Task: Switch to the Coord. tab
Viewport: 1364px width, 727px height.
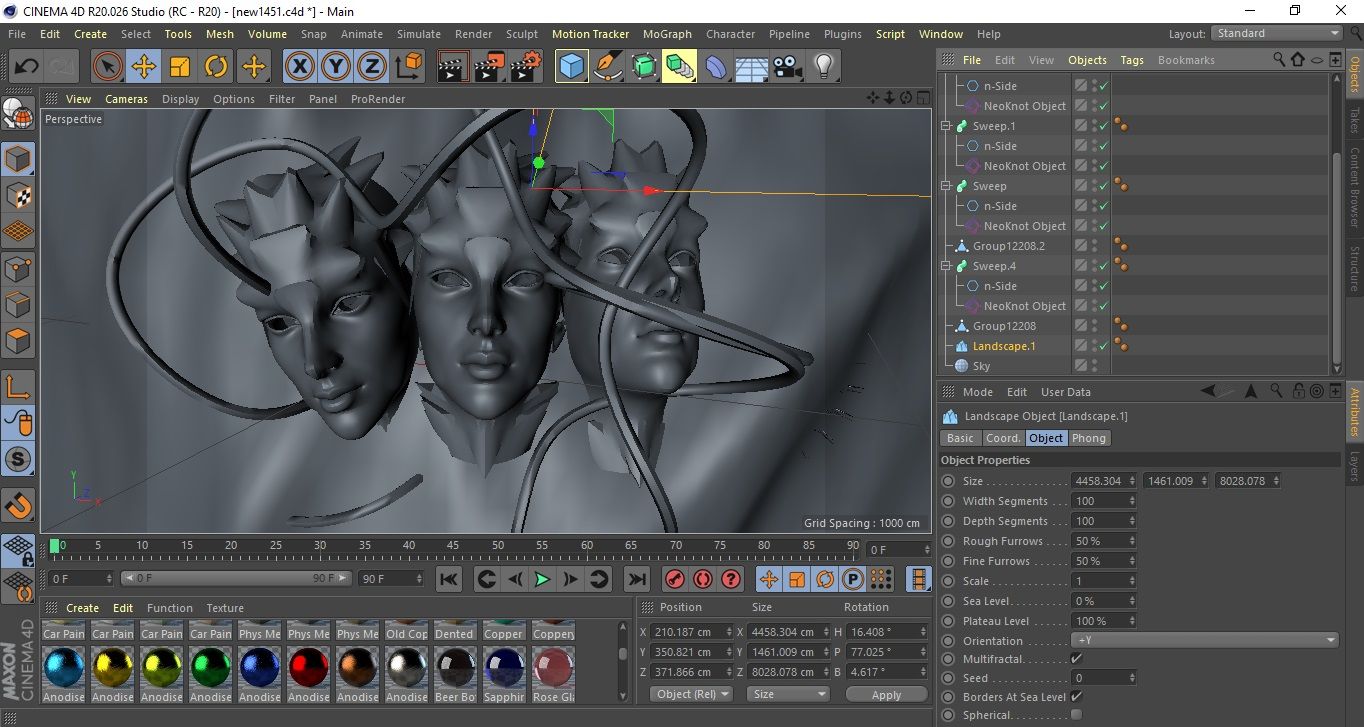Action: 1002,438
